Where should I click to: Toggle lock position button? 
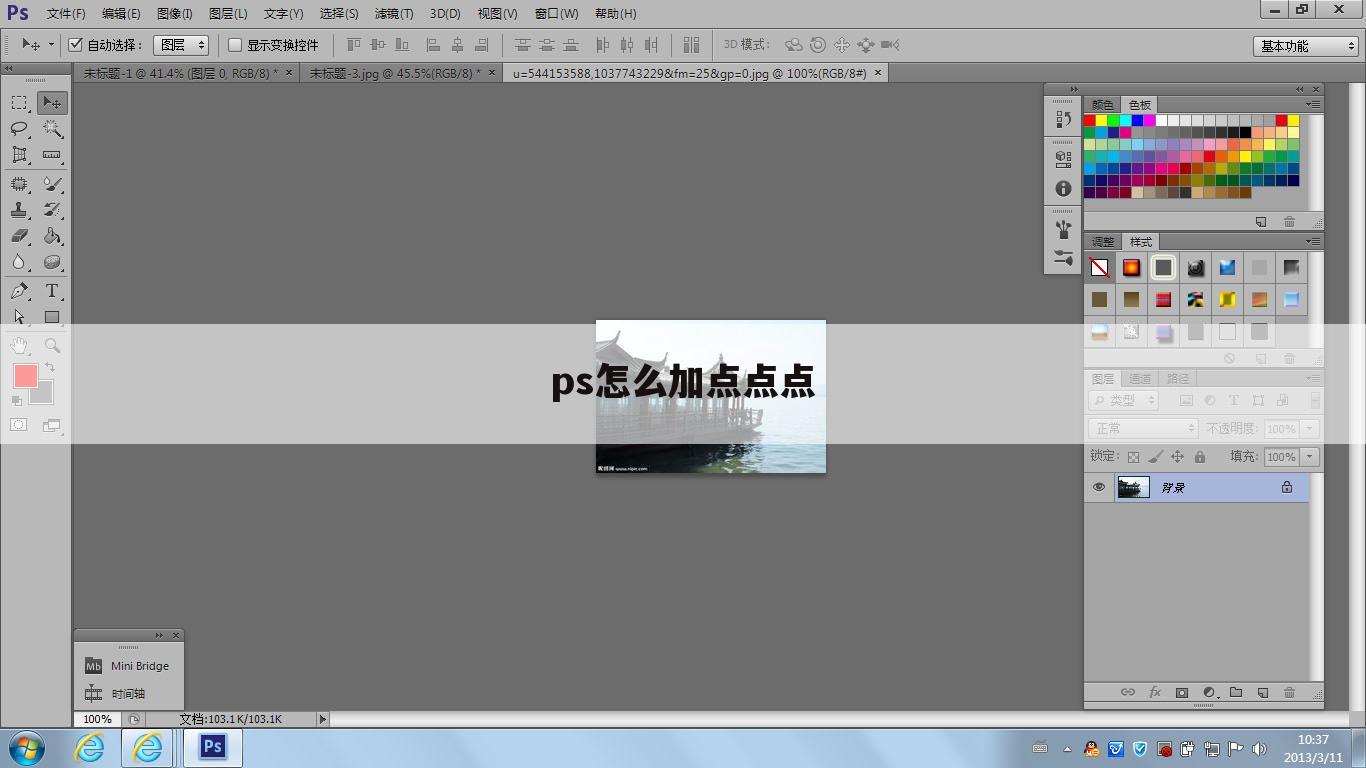(x=1177, y=457)
